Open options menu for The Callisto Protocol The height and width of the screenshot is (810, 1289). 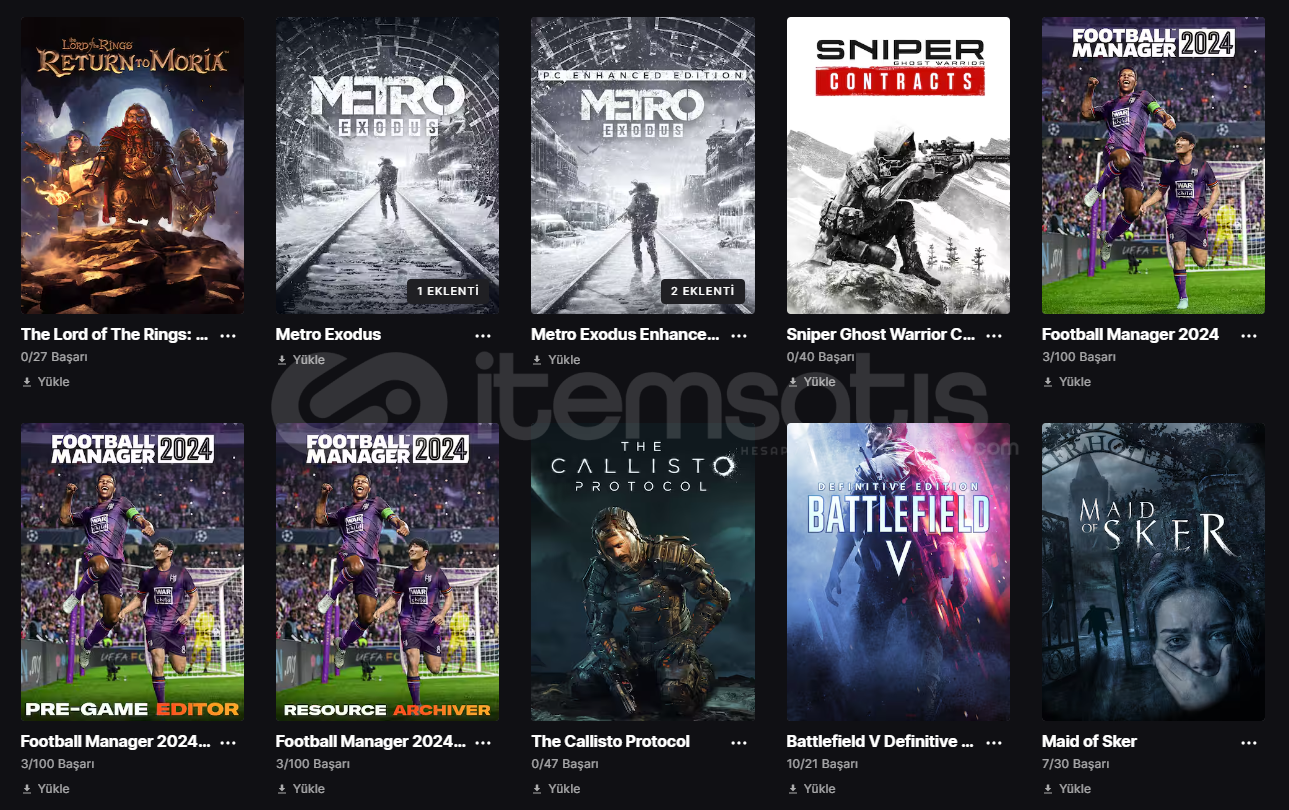click(739, 742)
